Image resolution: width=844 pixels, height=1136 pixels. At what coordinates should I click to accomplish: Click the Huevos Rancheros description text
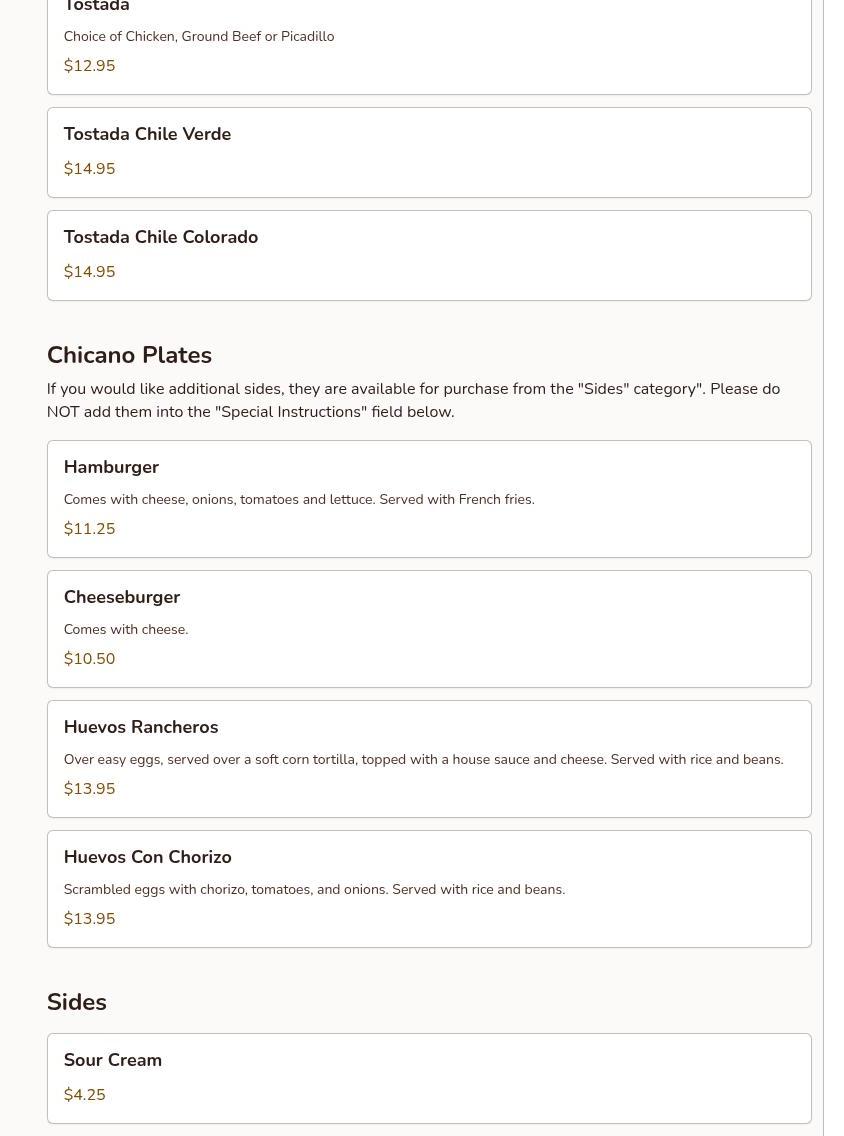423,760
